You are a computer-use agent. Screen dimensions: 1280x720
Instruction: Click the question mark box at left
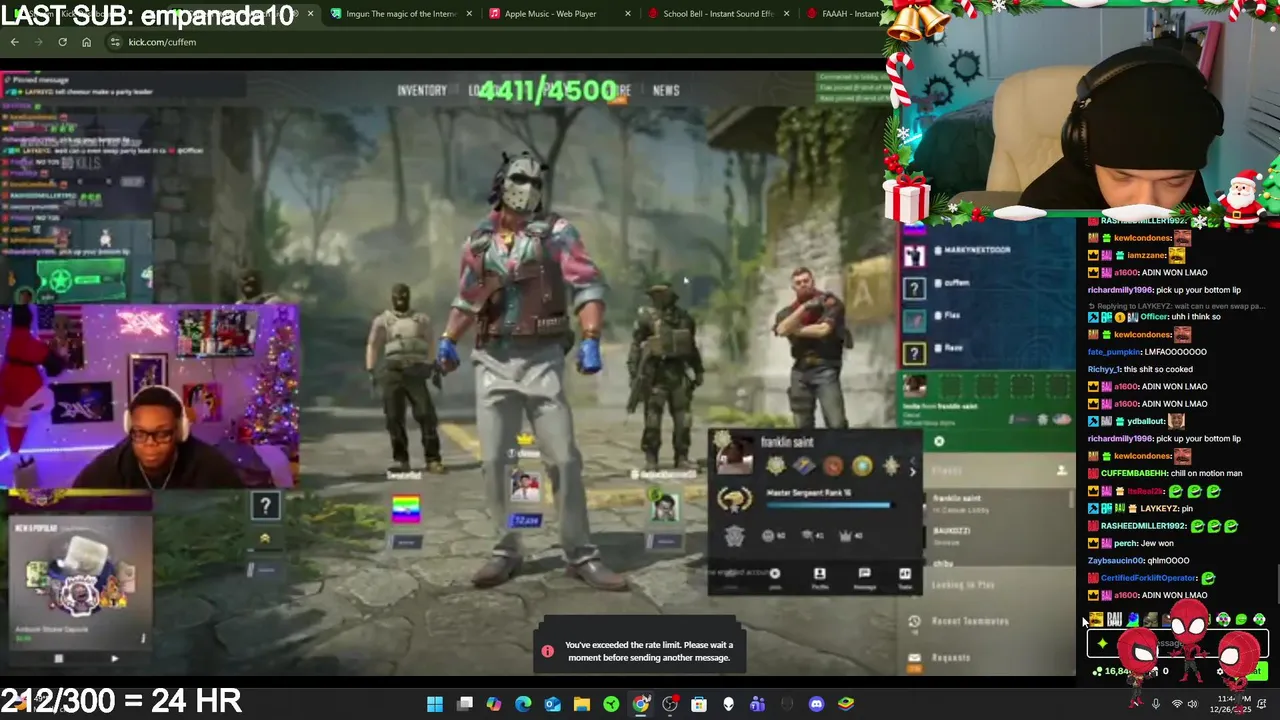tap(265, 506)
